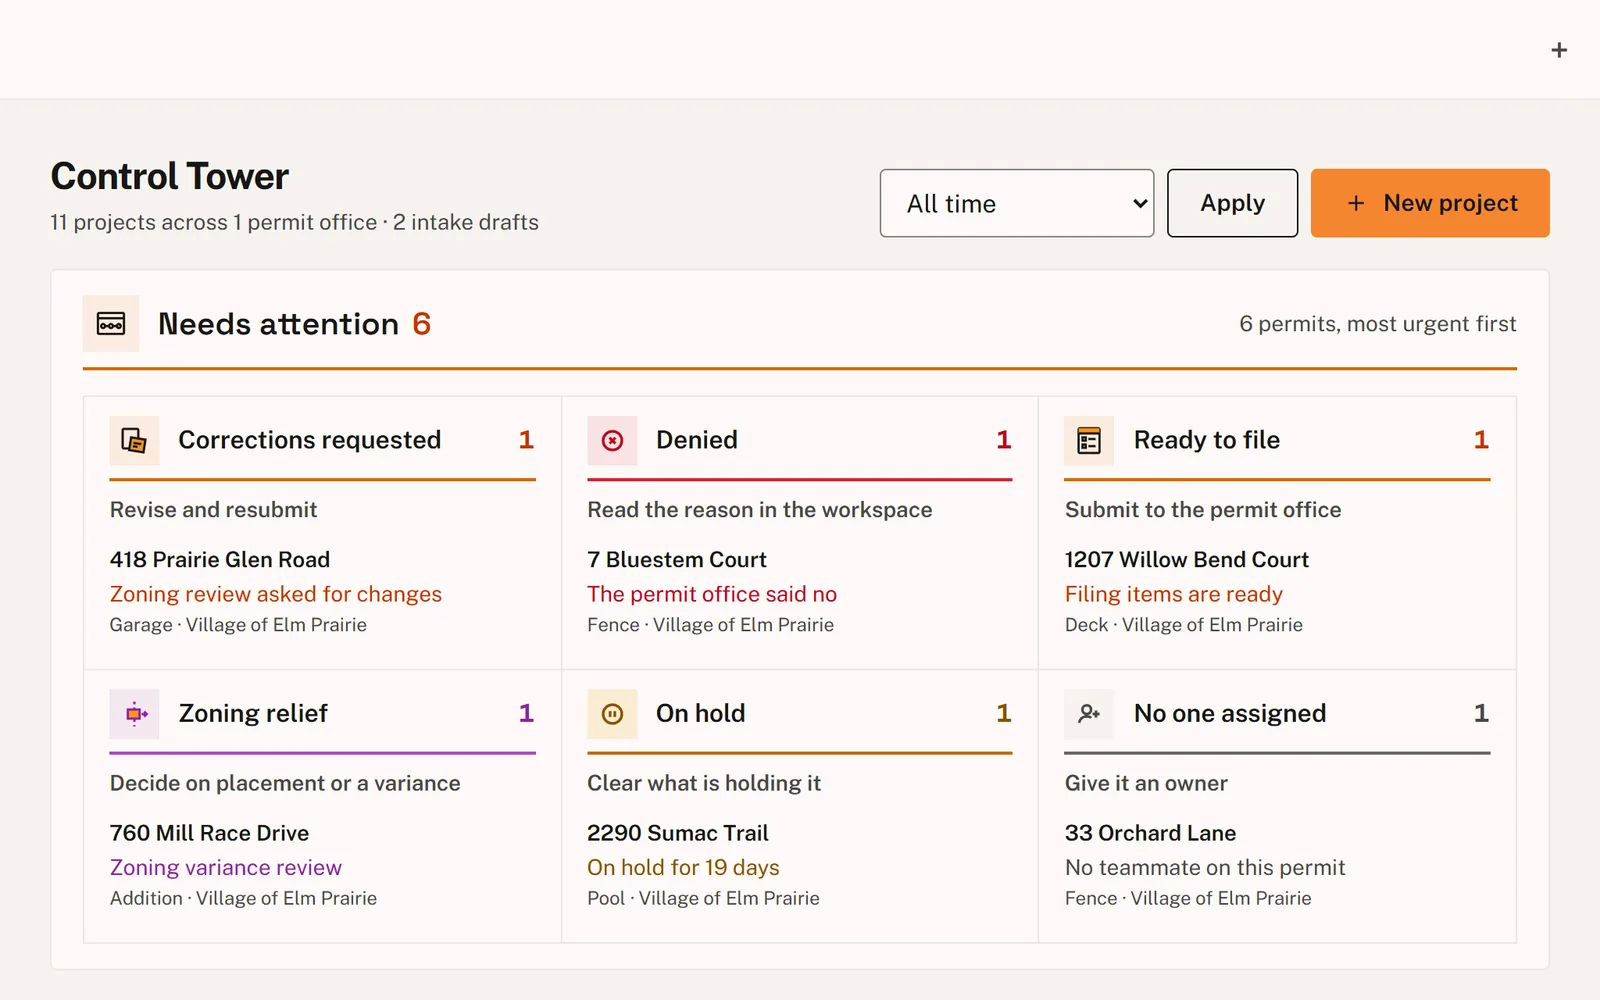
Task: Click the On hold heading
Action: point(700,714)
